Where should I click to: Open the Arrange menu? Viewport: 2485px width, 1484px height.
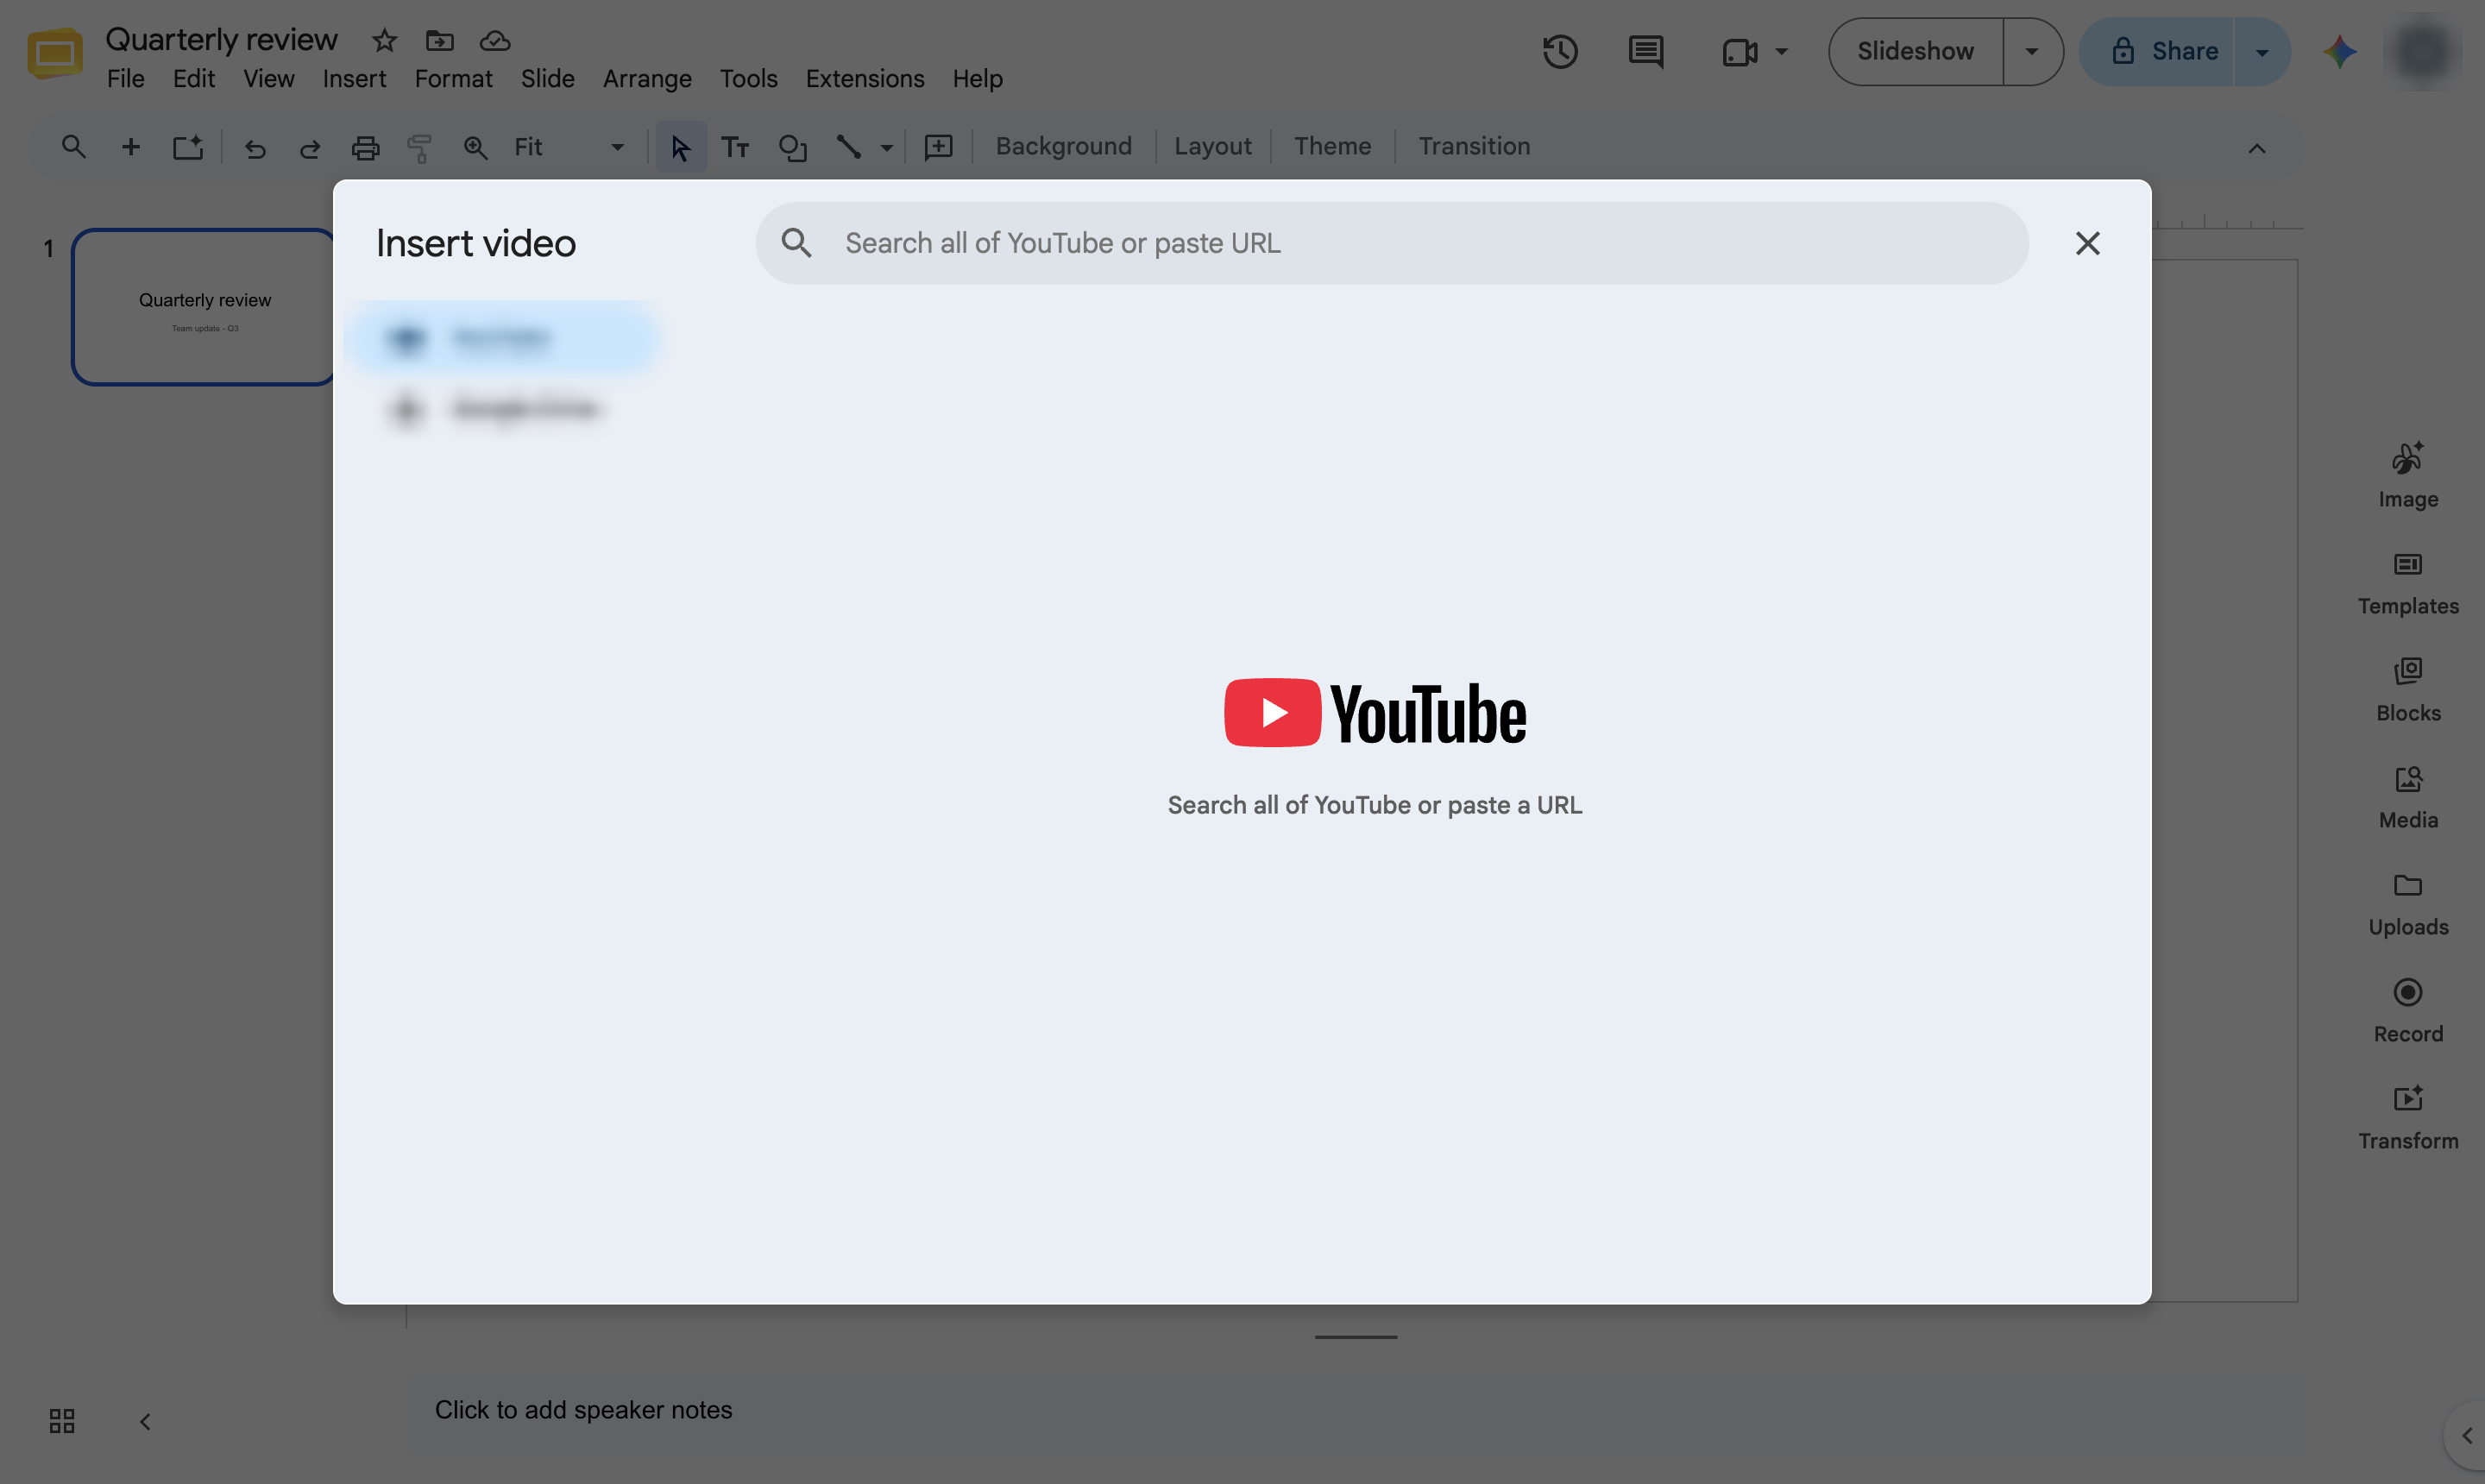point(647,79)
